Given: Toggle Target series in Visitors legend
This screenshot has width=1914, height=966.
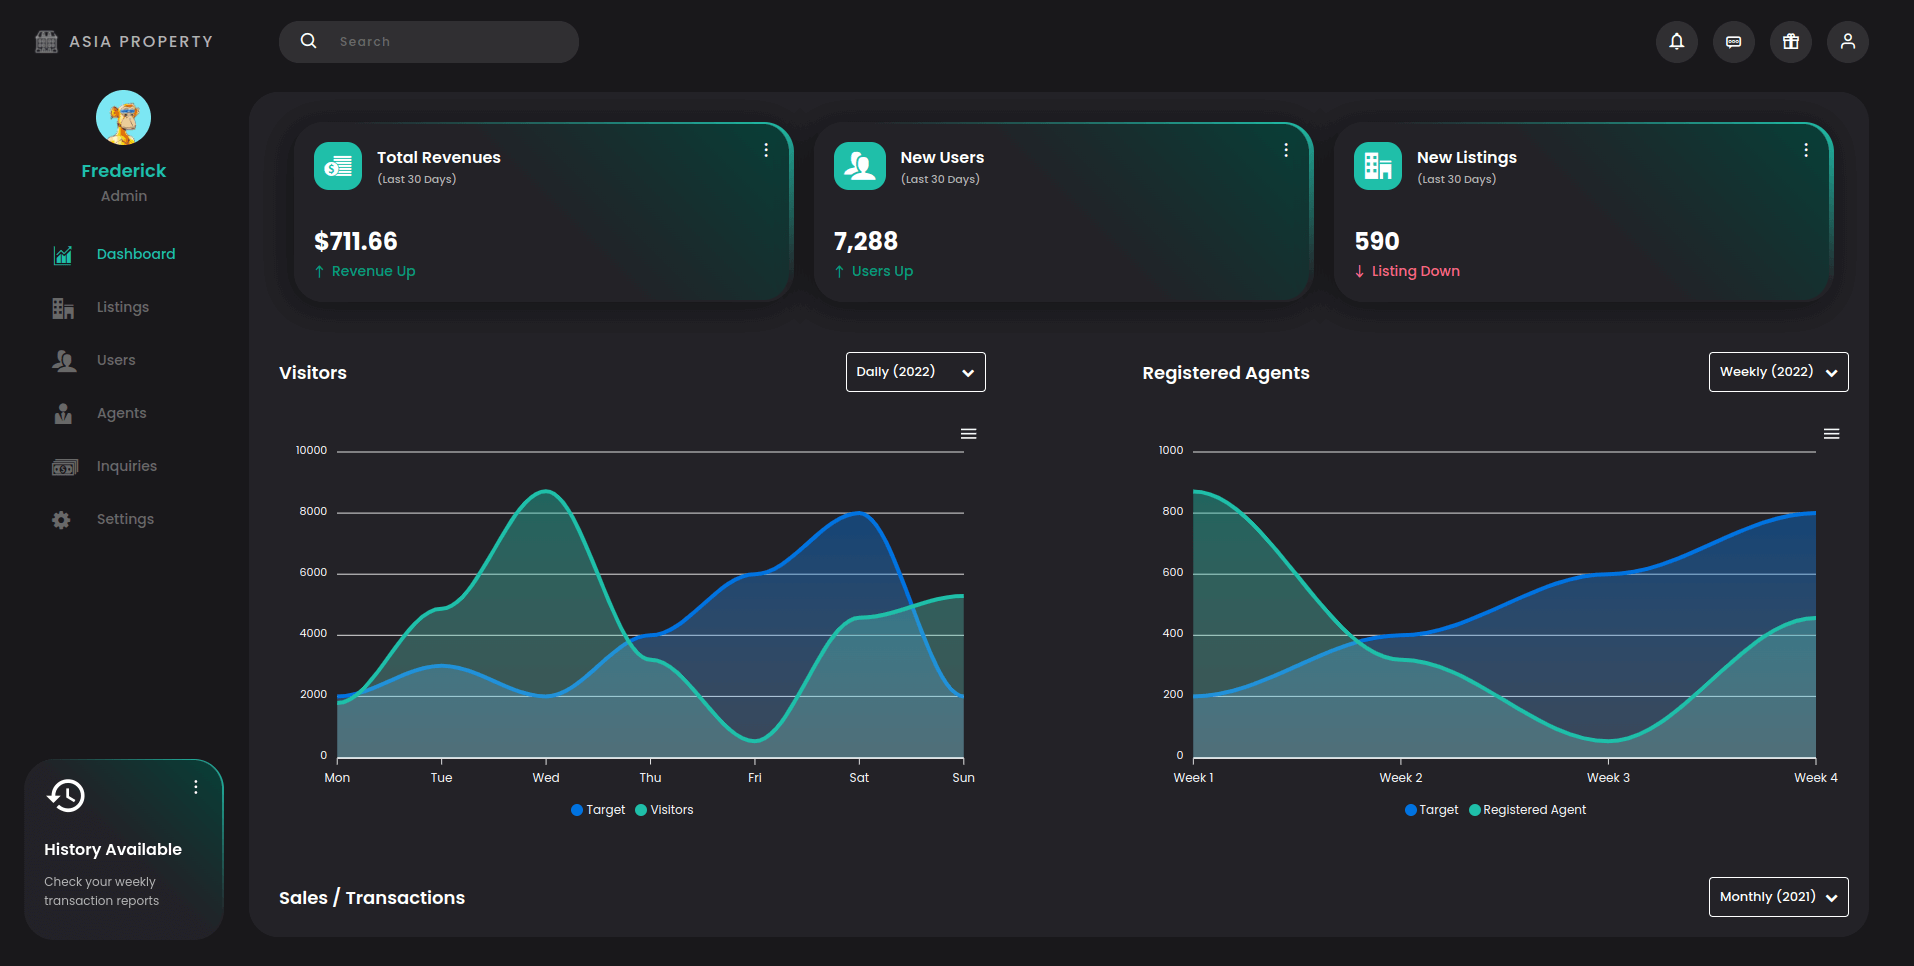Looking at the screenshot, I should pos(598,810).
